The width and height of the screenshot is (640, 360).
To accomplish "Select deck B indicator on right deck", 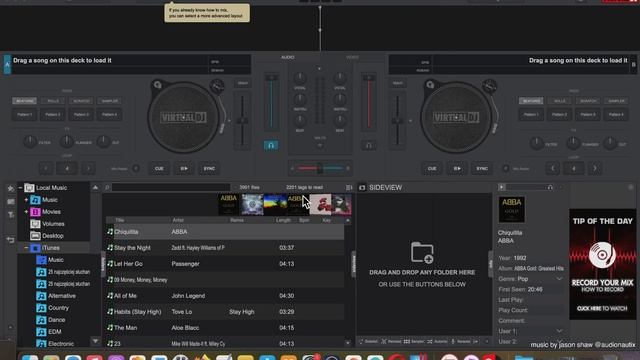I will 633,64.
